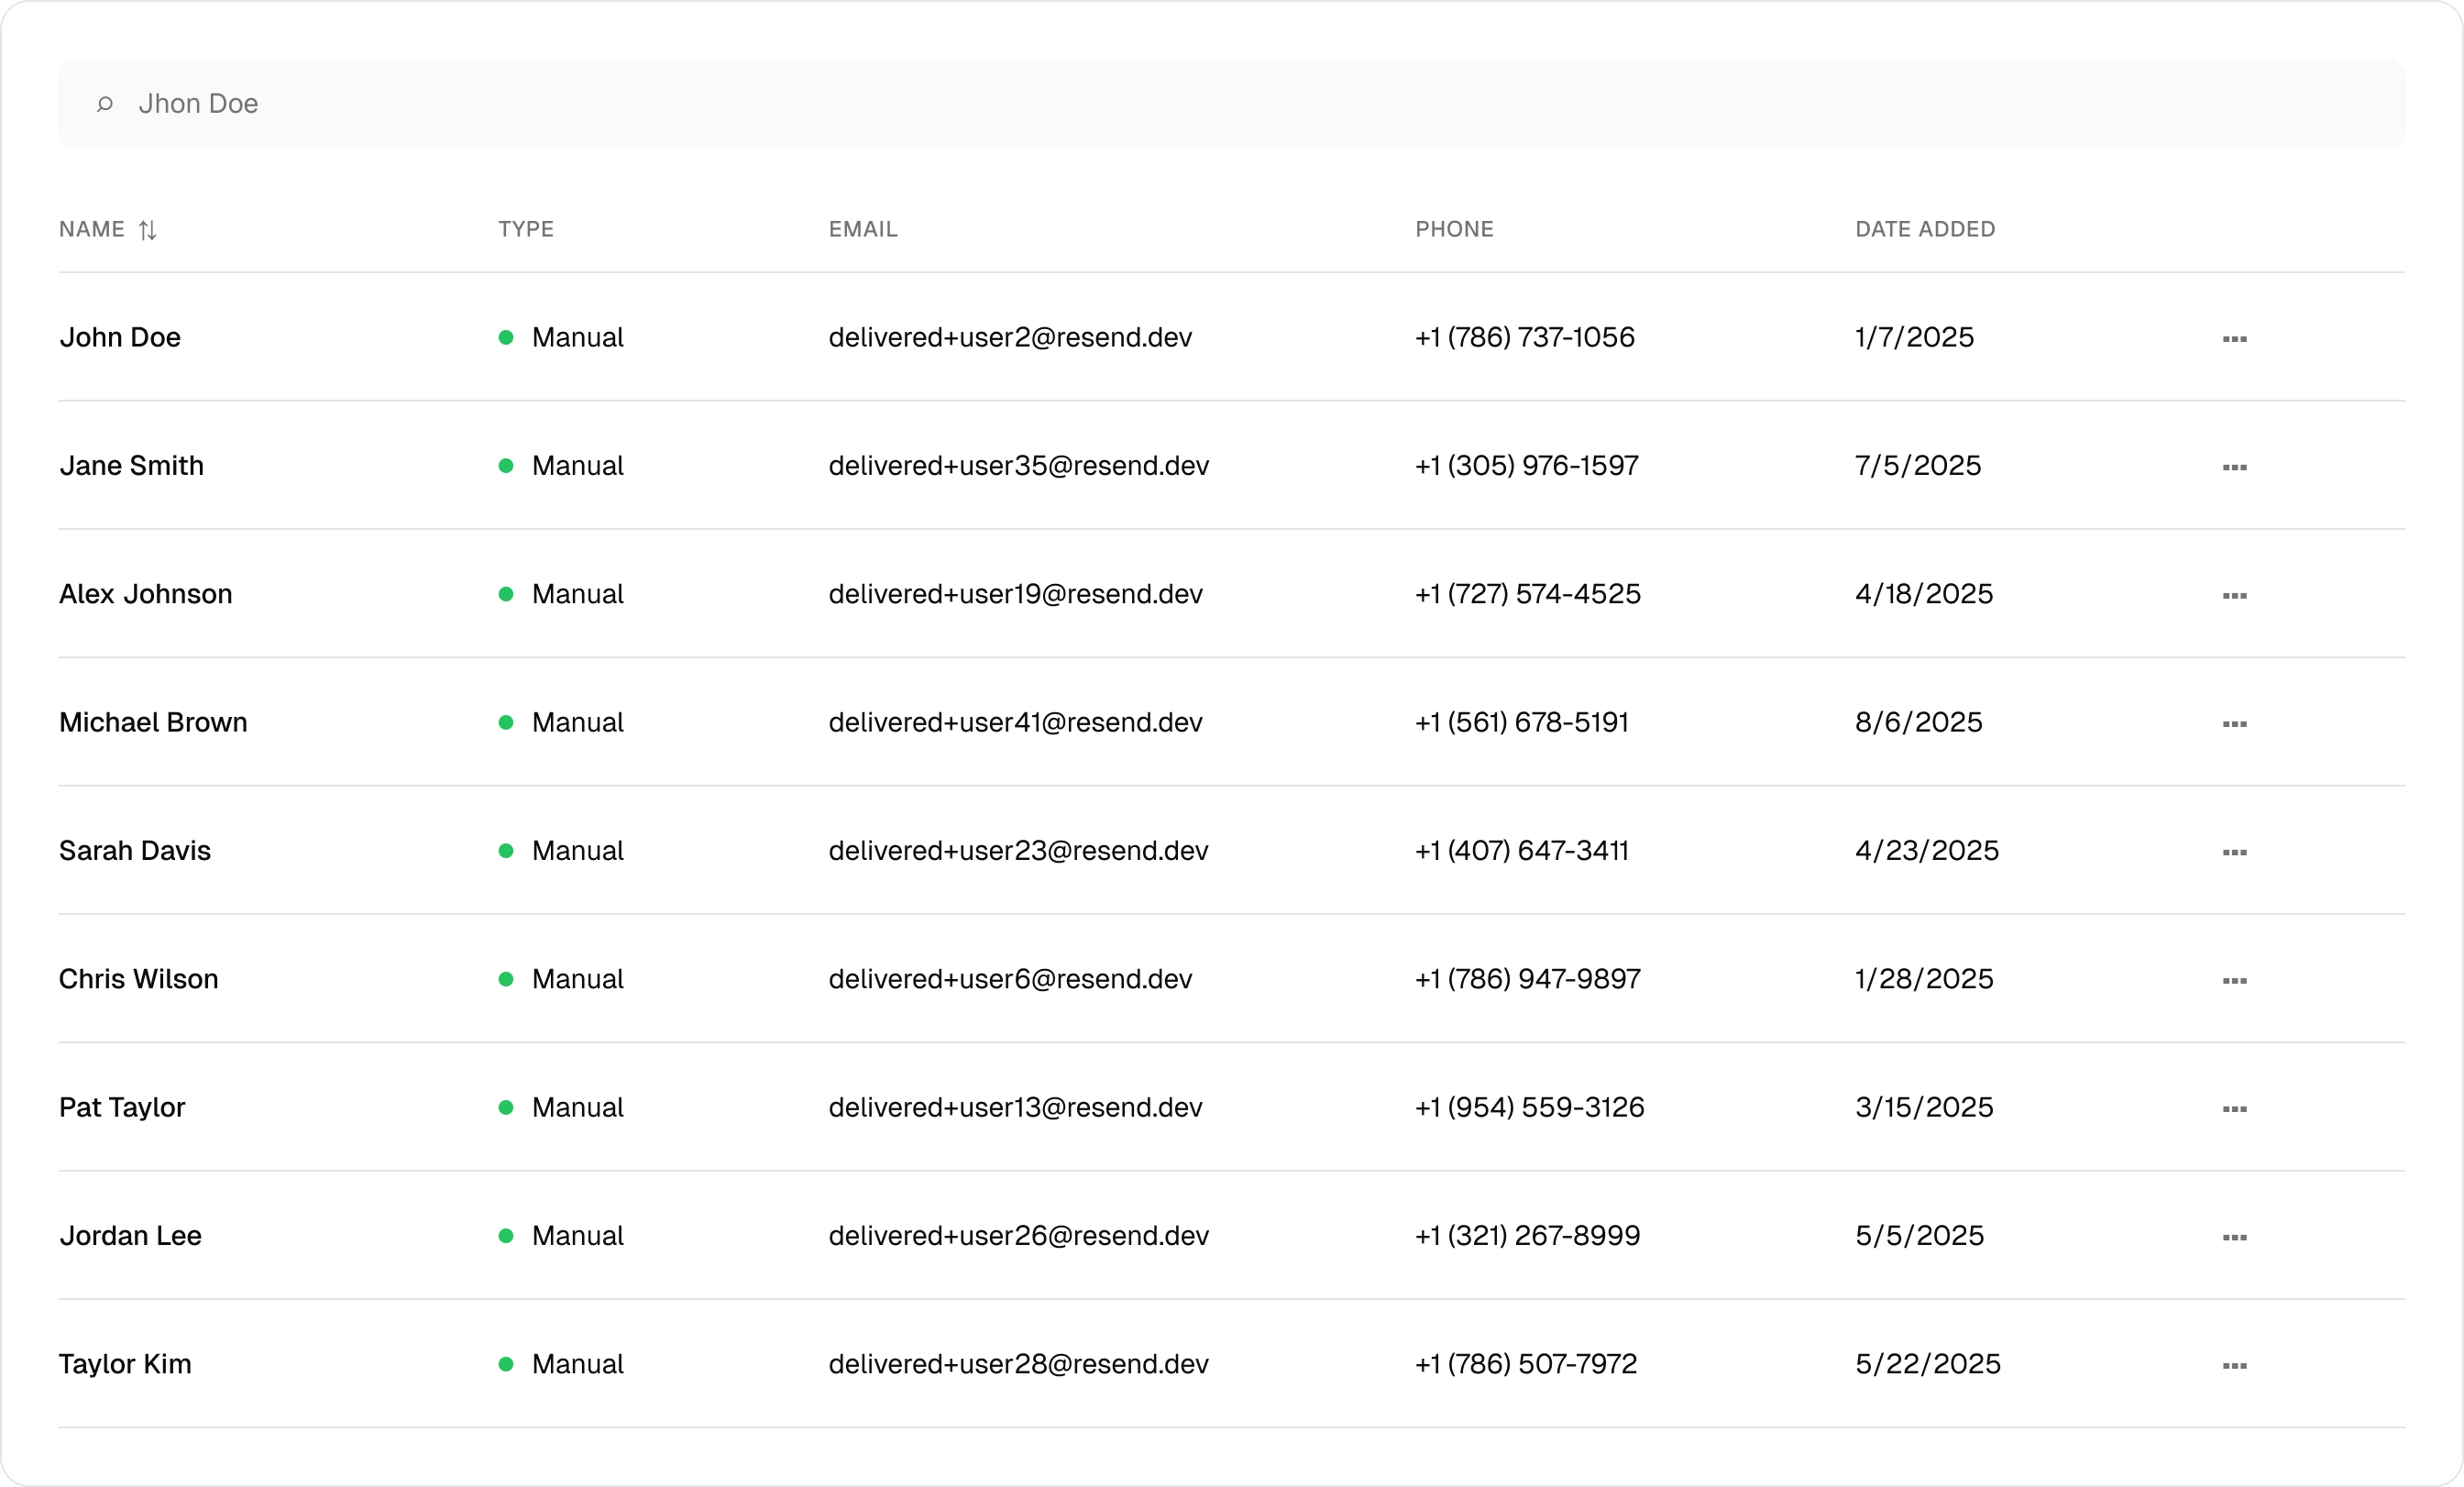The height and width of the screenshot is (1487, 2464).
Task: Click email delivered+user6@resend.dev
Action: pyautogui.click(x=1010, y=979)
